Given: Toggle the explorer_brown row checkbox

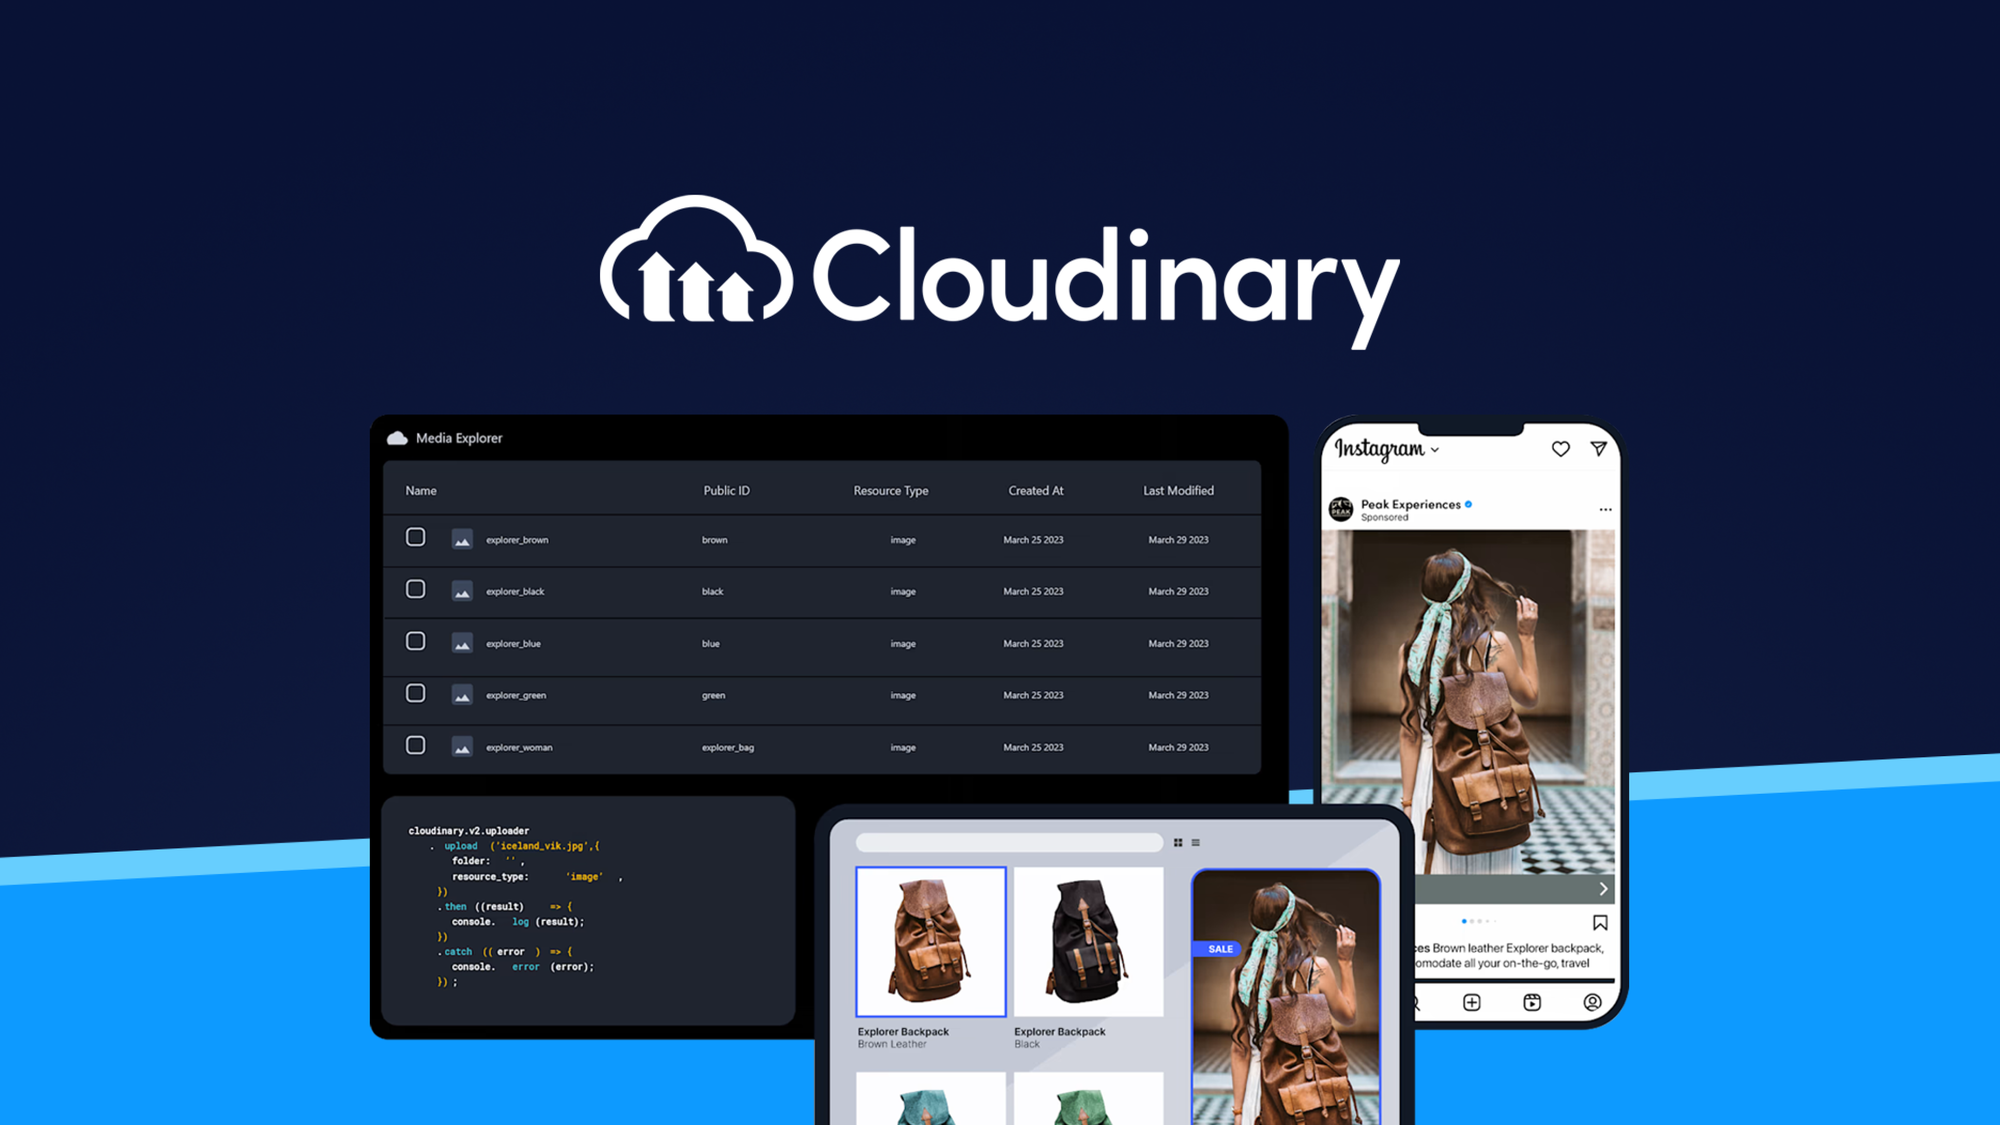Looking at the screenshot, I should [415, 536].
